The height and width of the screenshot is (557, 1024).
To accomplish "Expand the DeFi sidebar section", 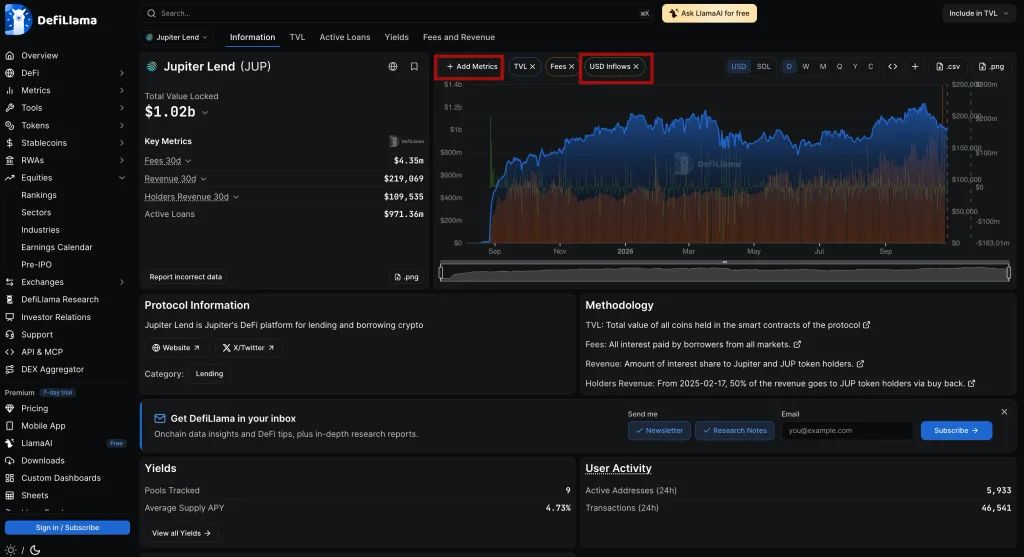I will tap(121, 73).
